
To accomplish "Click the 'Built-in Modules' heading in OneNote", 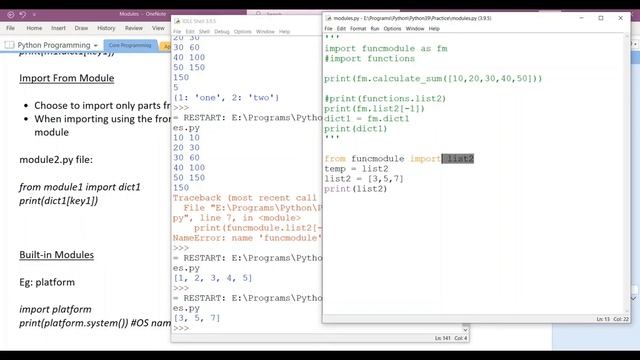I will click(56, 255).
